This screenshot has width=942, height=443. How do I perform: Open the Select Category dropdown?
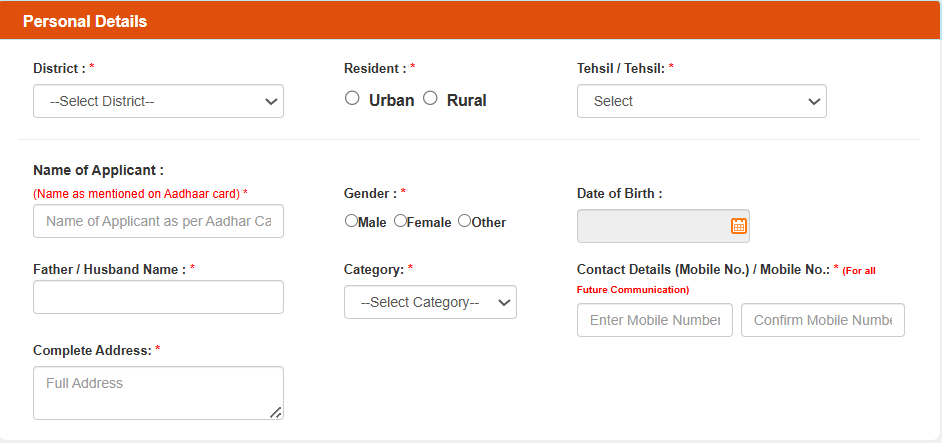pyautogui.click(x=430, y=302)
